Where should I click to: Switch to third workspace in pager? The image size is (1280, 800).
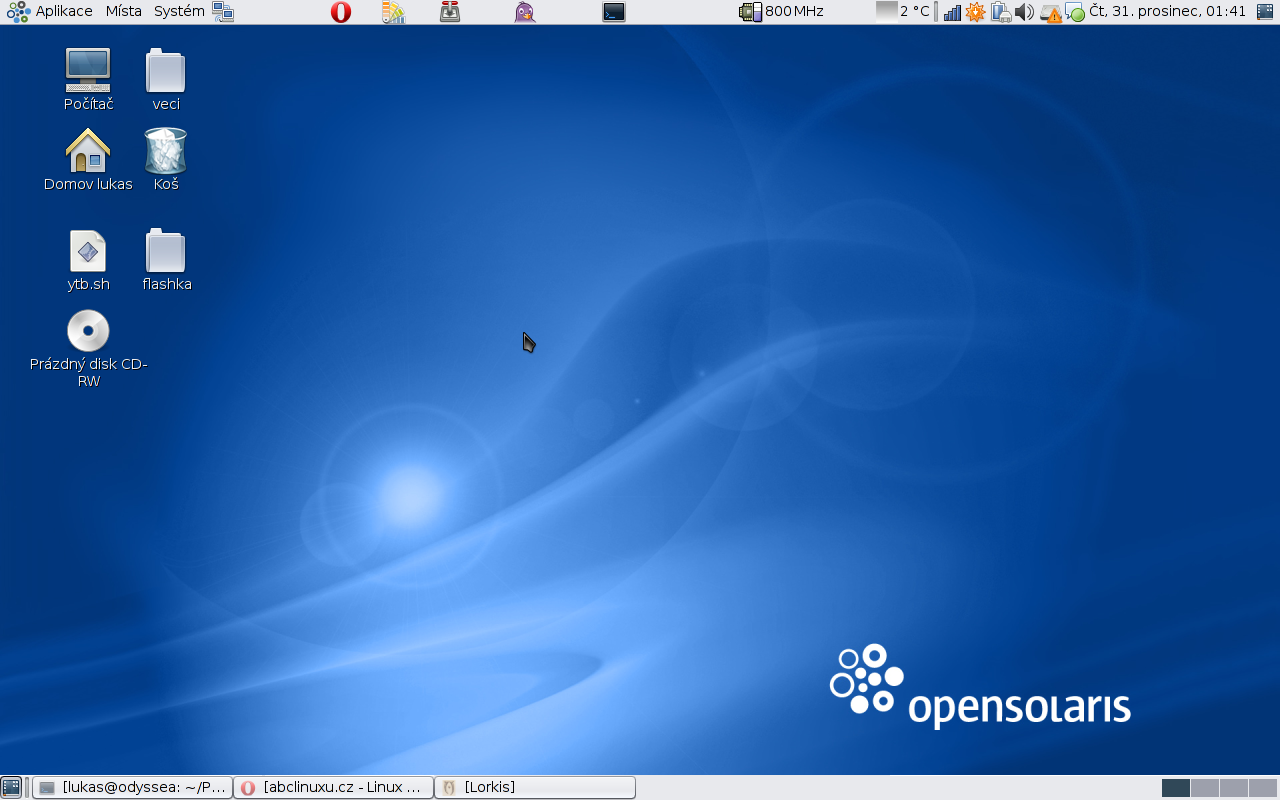(1234, 788)
